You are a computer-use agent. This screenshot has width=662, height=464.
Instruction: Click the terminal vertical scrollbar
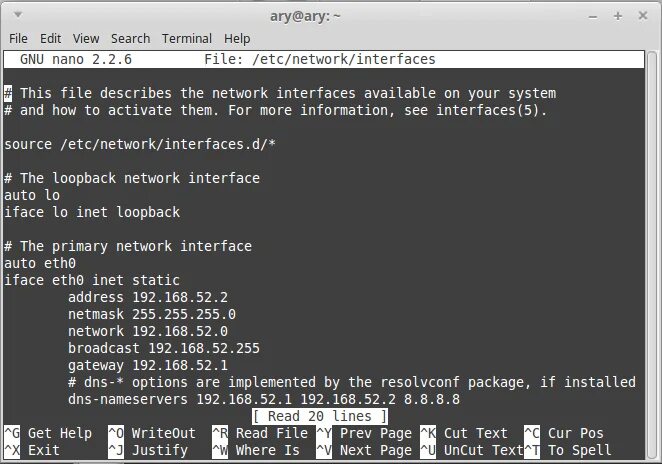point(651,255)
